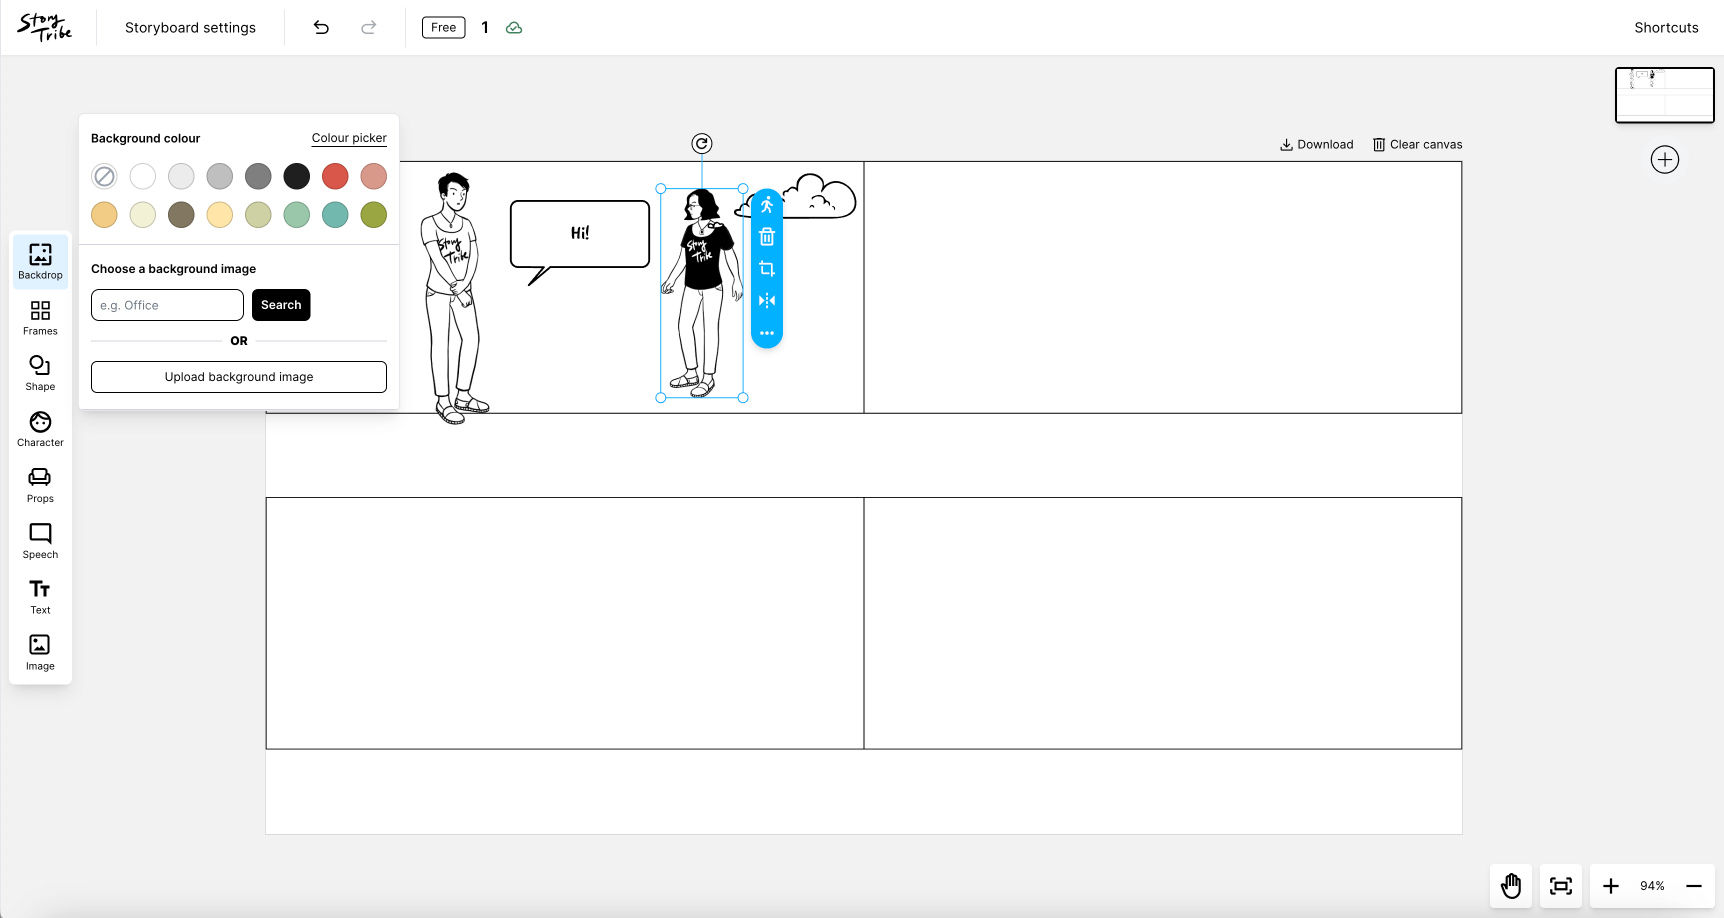View keyboard Shortcuts

[1666, 27]
